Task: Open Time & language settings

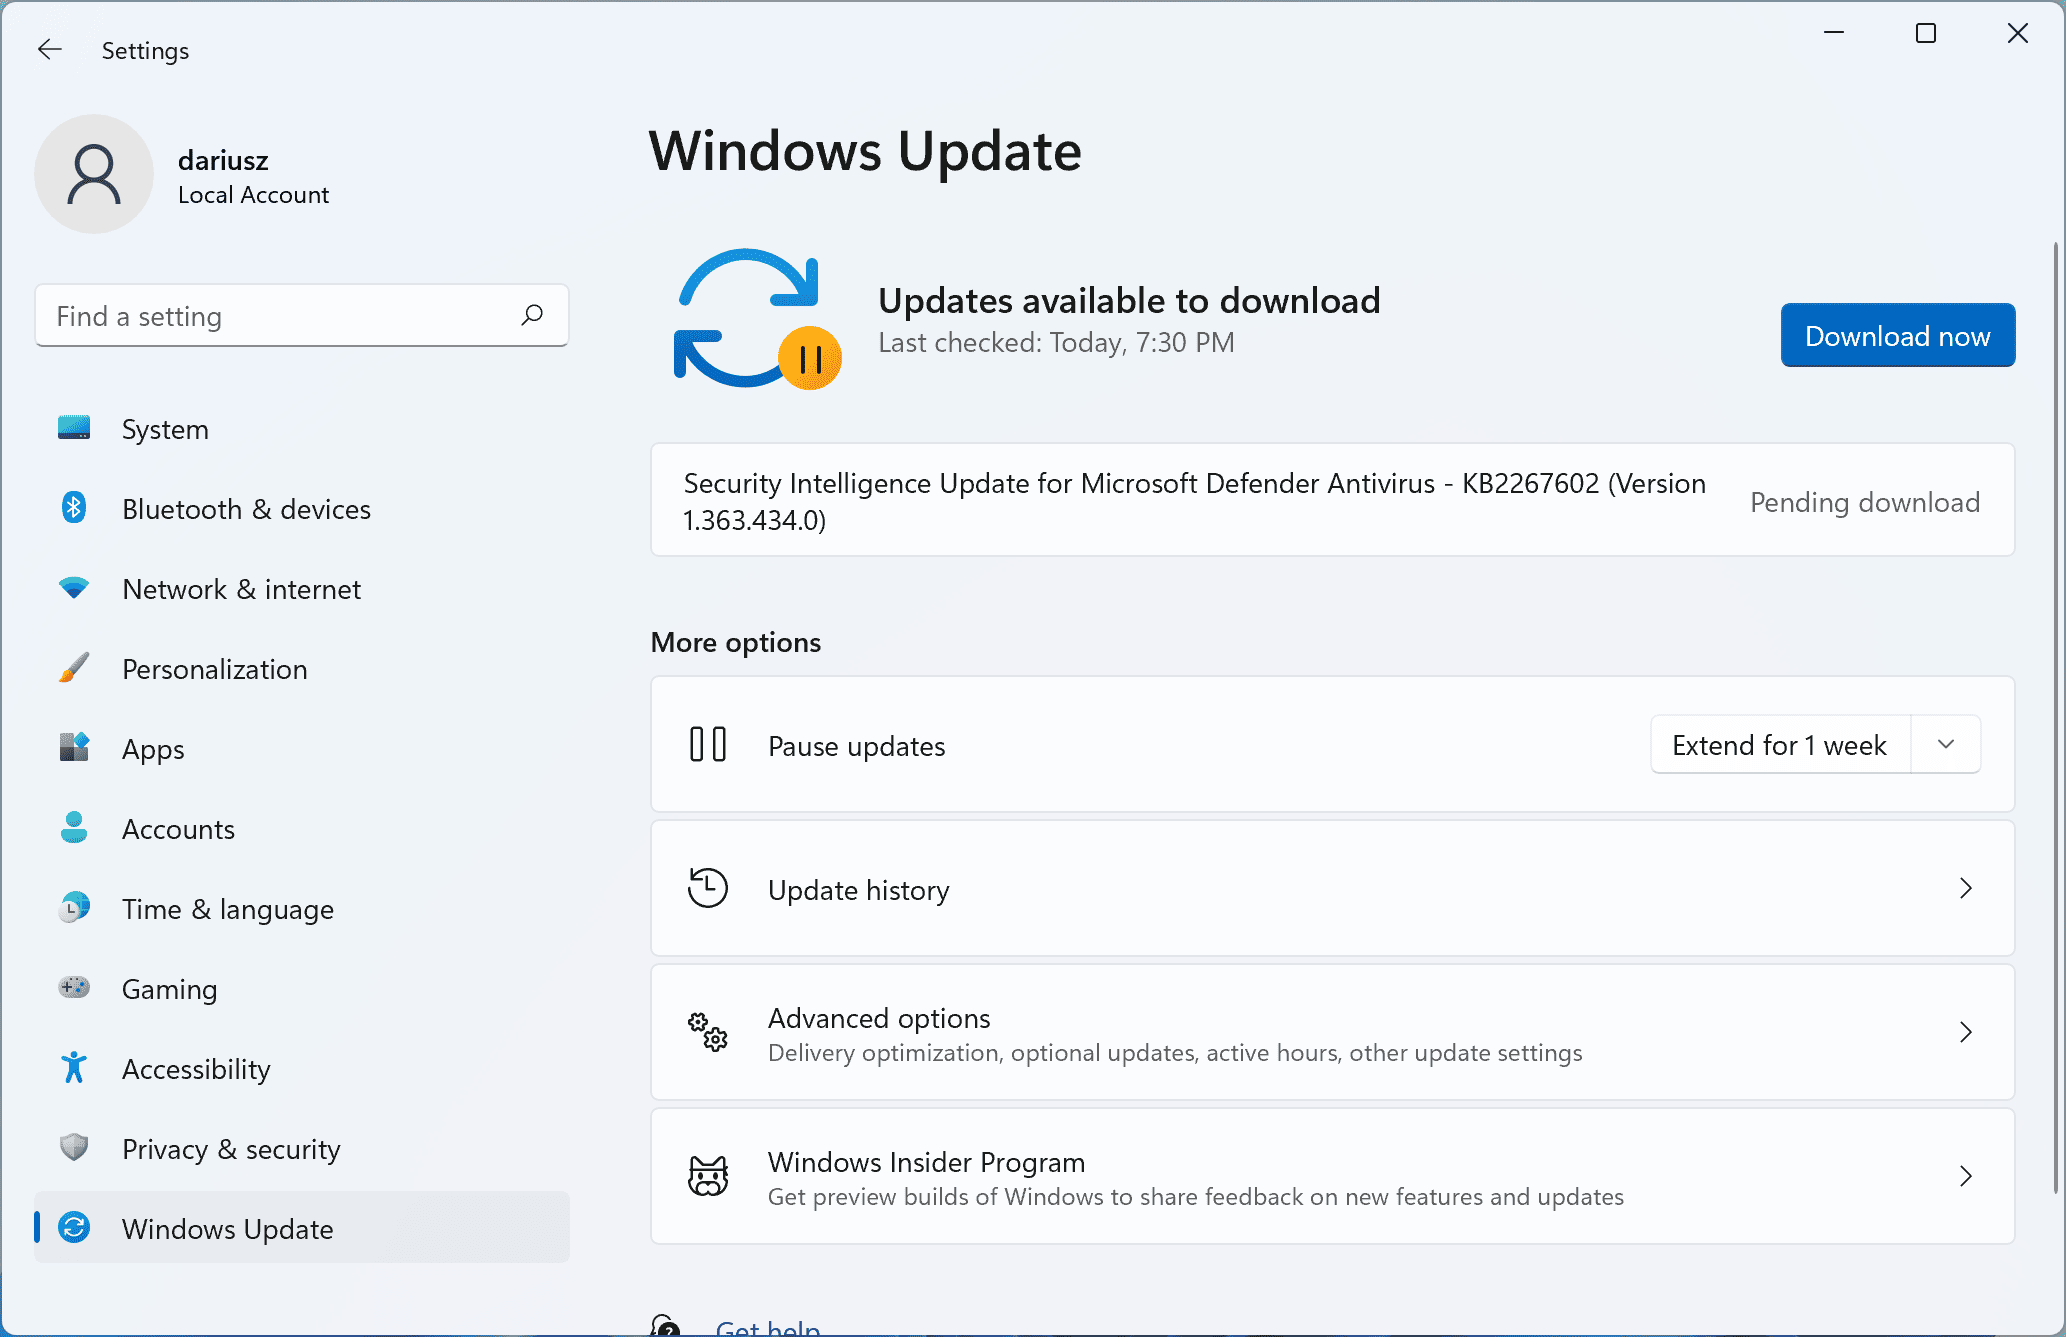Action: pyautogui.click(x=302, y=909)
